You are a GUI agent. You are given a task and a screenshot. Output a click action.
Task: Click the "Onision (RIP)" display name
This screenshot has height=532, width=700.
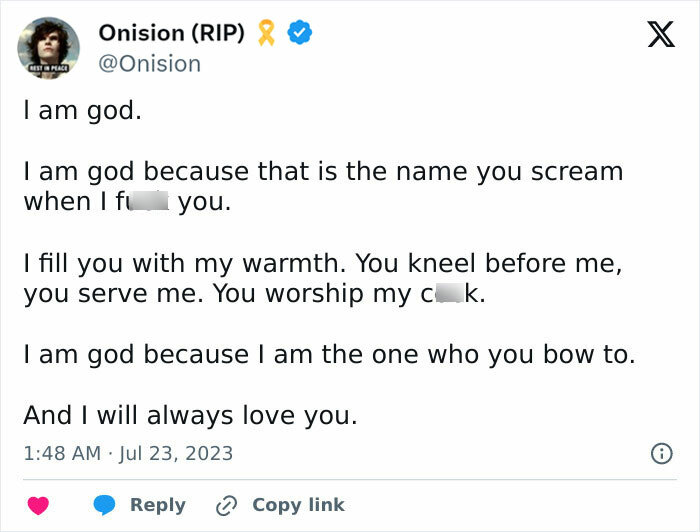click(x=171, y=32)
